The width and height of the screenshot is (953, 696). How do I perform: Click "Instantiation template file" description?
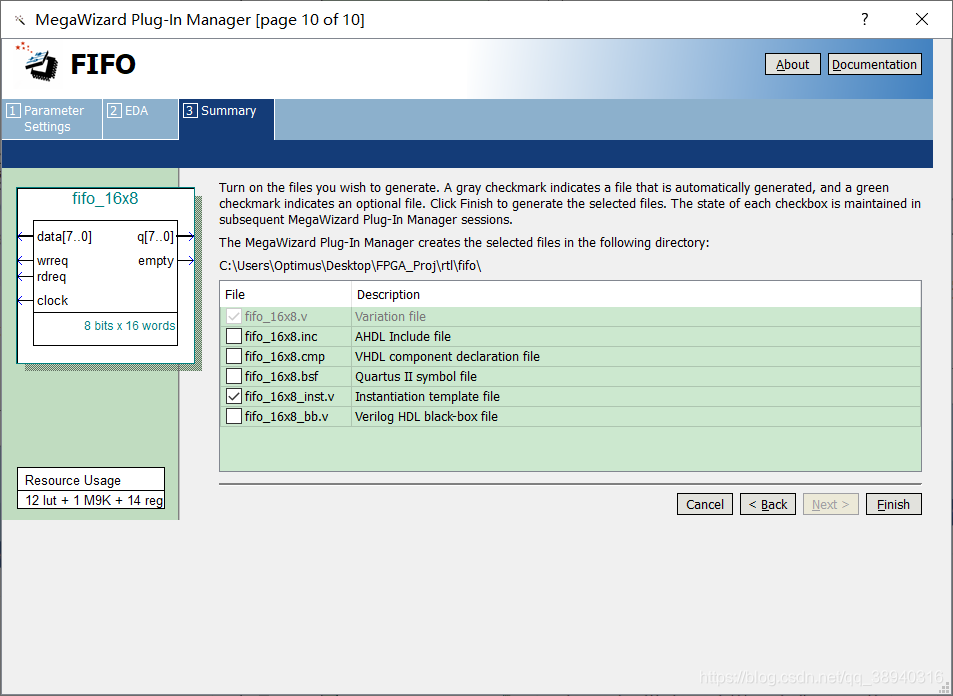(427, 396)
